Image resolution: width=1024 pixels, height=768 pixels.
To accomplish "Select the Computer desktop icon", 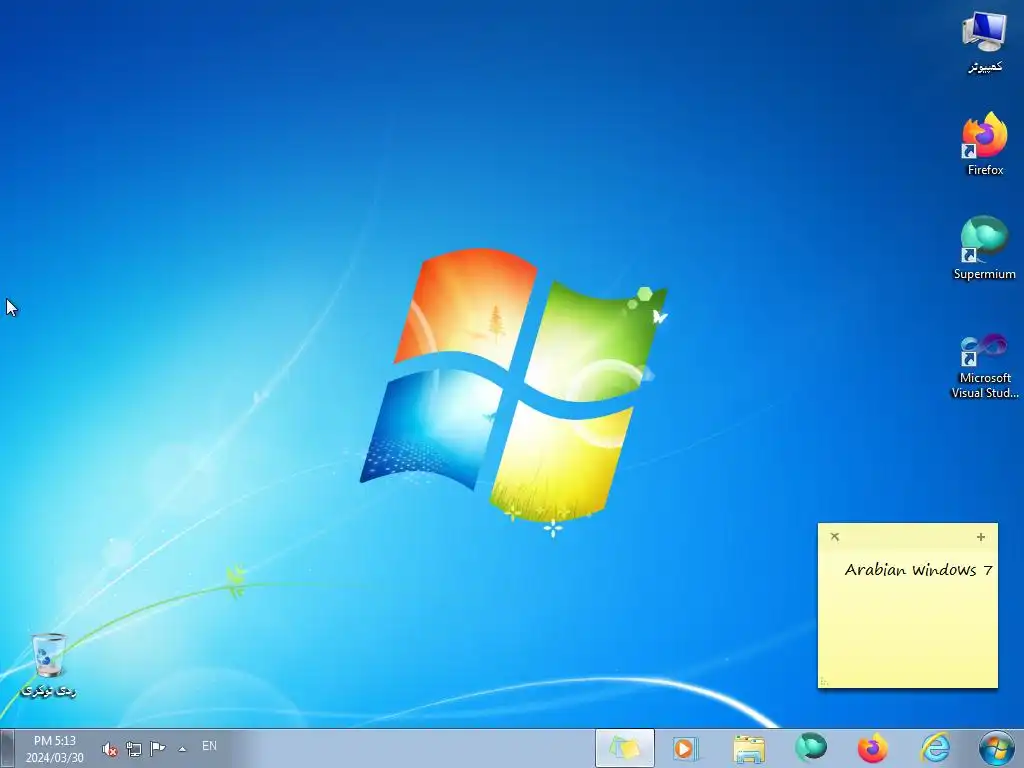I will (984, 40).
